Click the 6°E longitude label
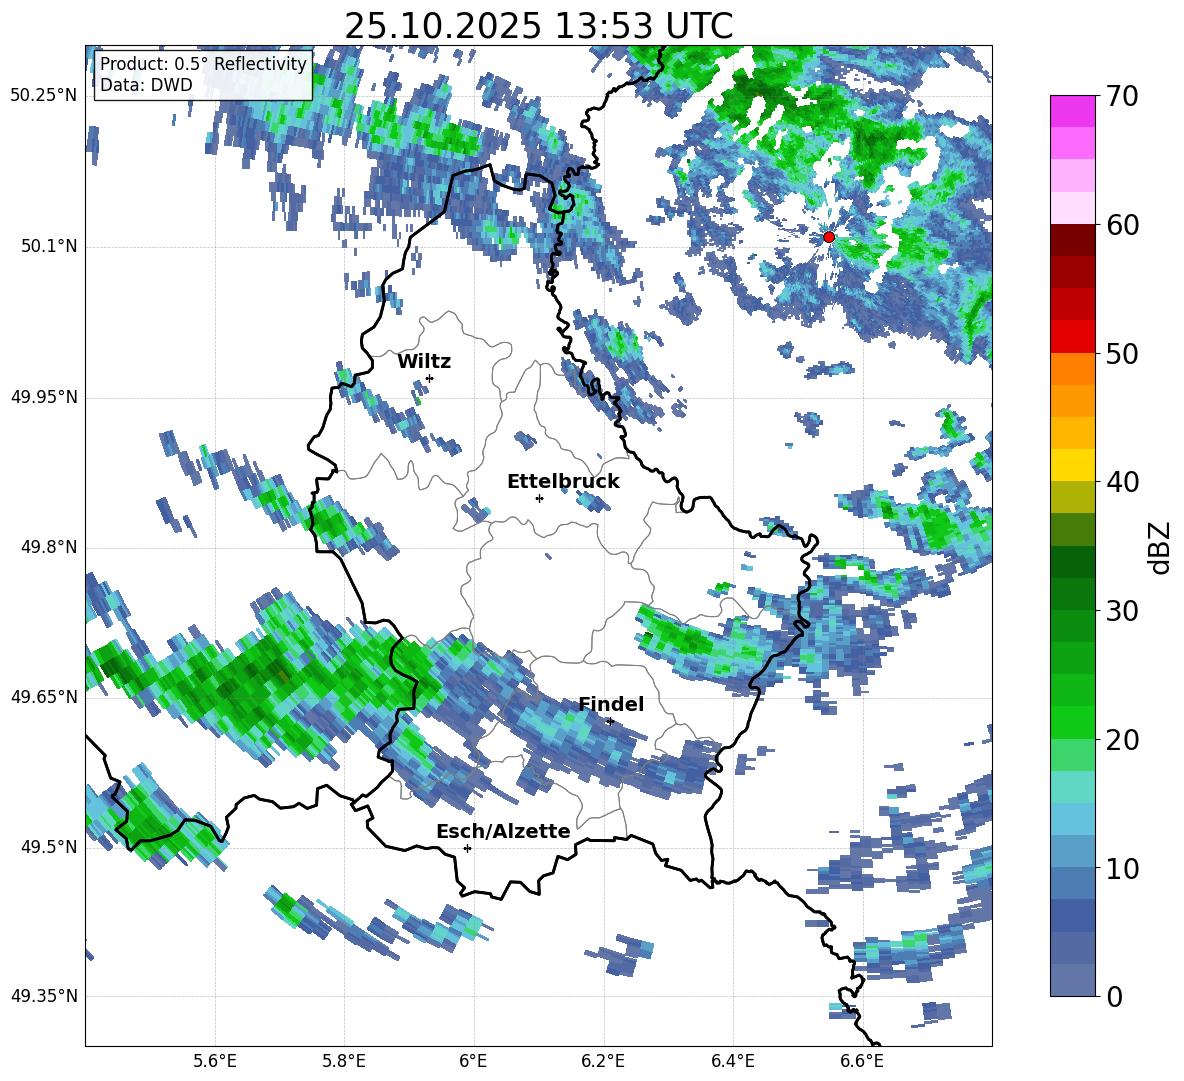This screenshot has height=1081, width=1184. pos(473,1061)
